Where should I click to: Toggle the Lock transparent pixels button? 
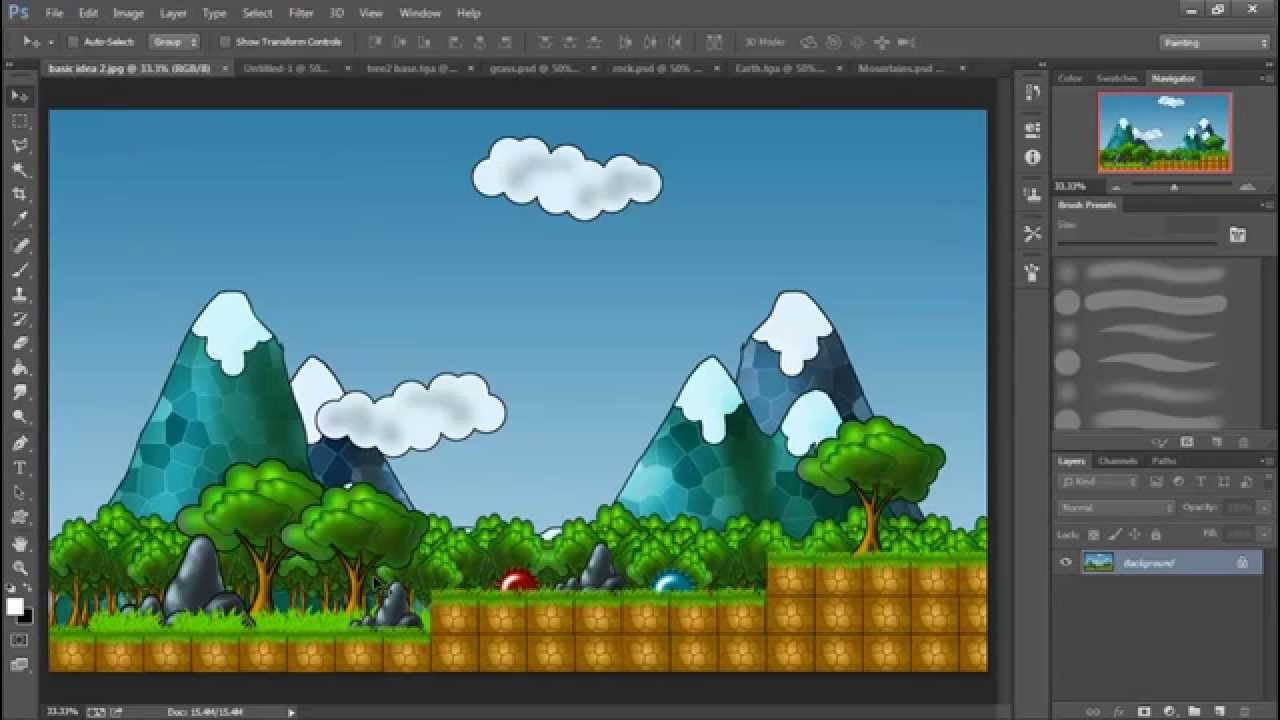click(1094, 535)
